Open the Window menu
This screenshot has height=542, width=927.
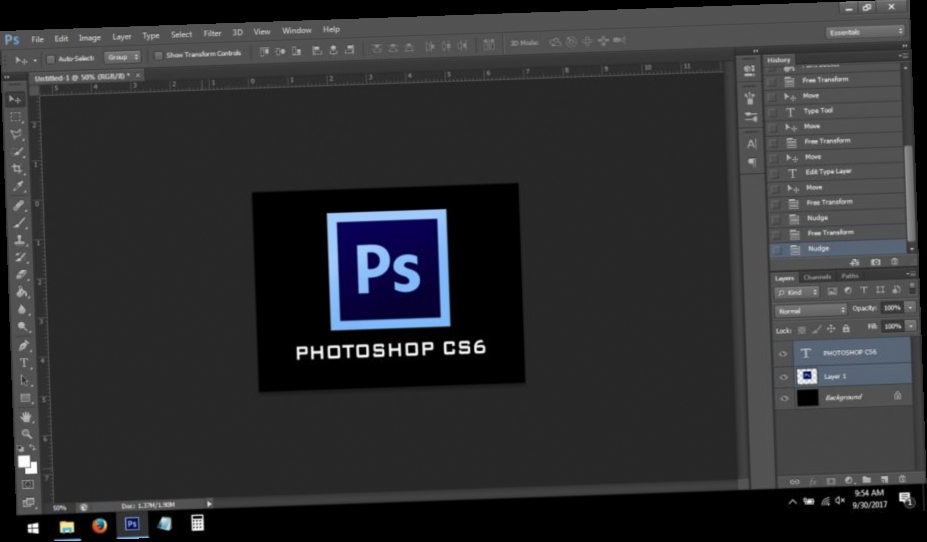click(296, 31)
